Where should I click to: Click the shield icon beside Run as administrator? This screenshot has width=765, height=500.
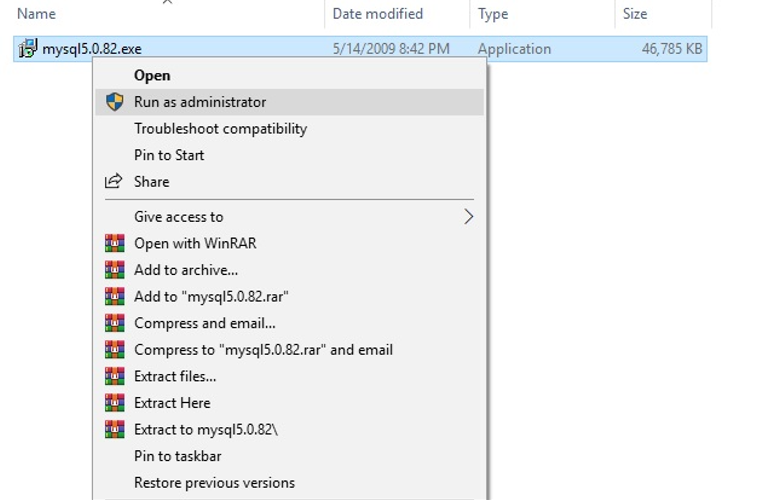pyautogui.click(x=115, y=102)
